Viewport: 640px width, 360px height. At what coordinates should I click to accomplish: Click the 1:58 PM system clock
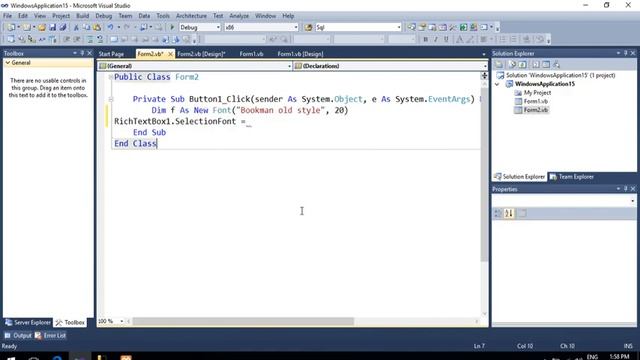pyautogui.click(x=620, y=357)
